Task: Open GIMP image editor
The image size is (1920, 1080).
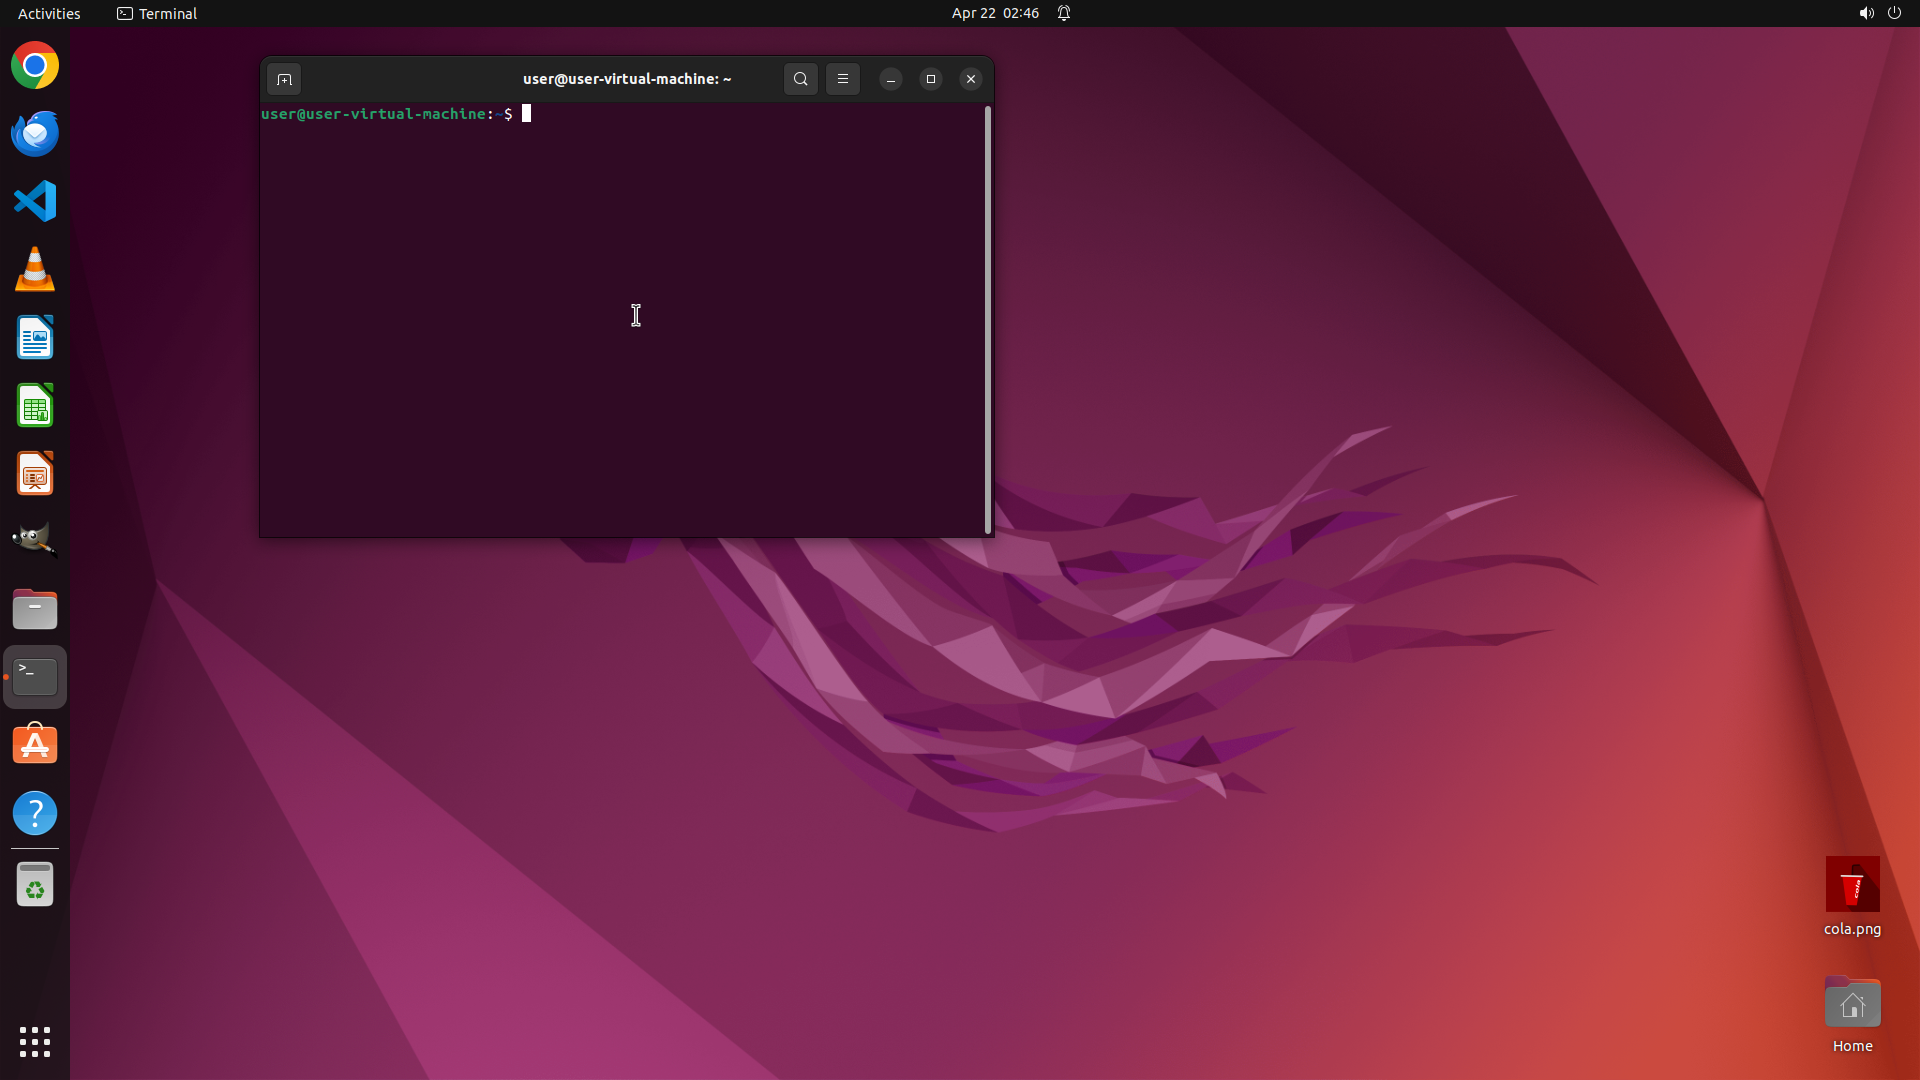Action: (35, 540)
